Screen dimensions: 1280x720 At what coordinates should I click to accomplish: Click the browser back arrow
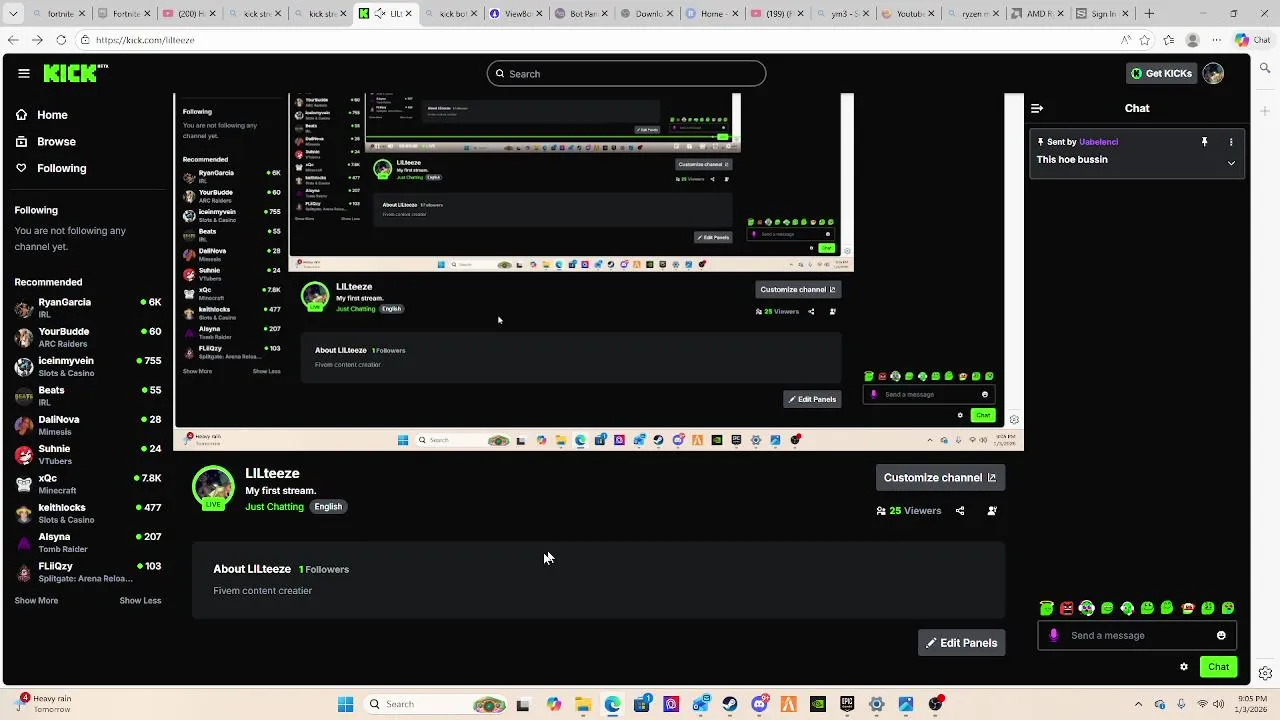[x=12, y=40]
